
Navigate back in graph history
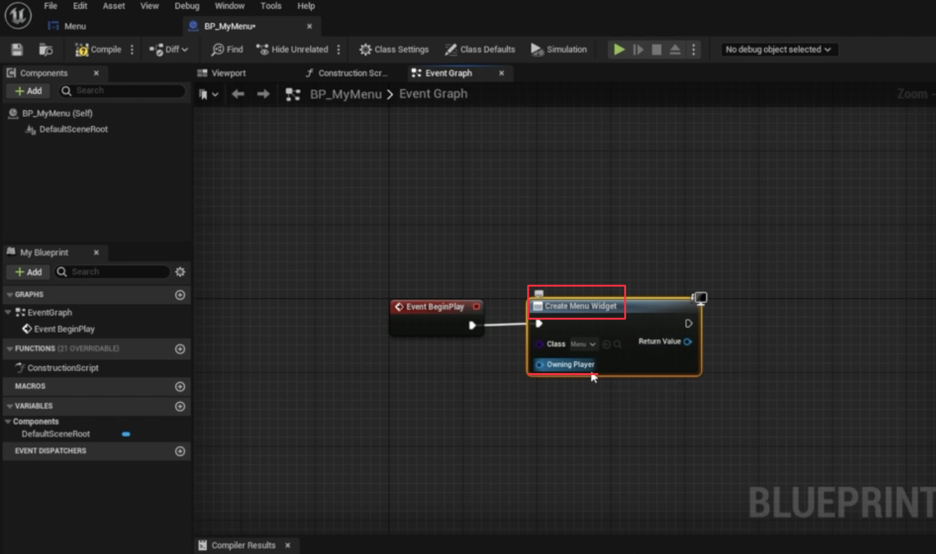pos(238,94)
